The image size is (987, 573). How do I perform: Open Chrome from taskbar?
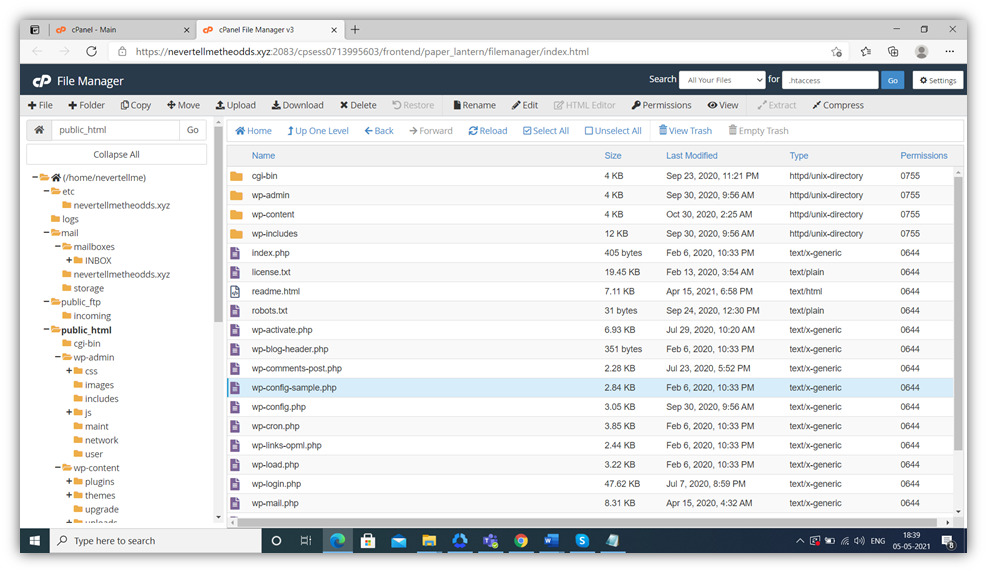pos(521,541)
